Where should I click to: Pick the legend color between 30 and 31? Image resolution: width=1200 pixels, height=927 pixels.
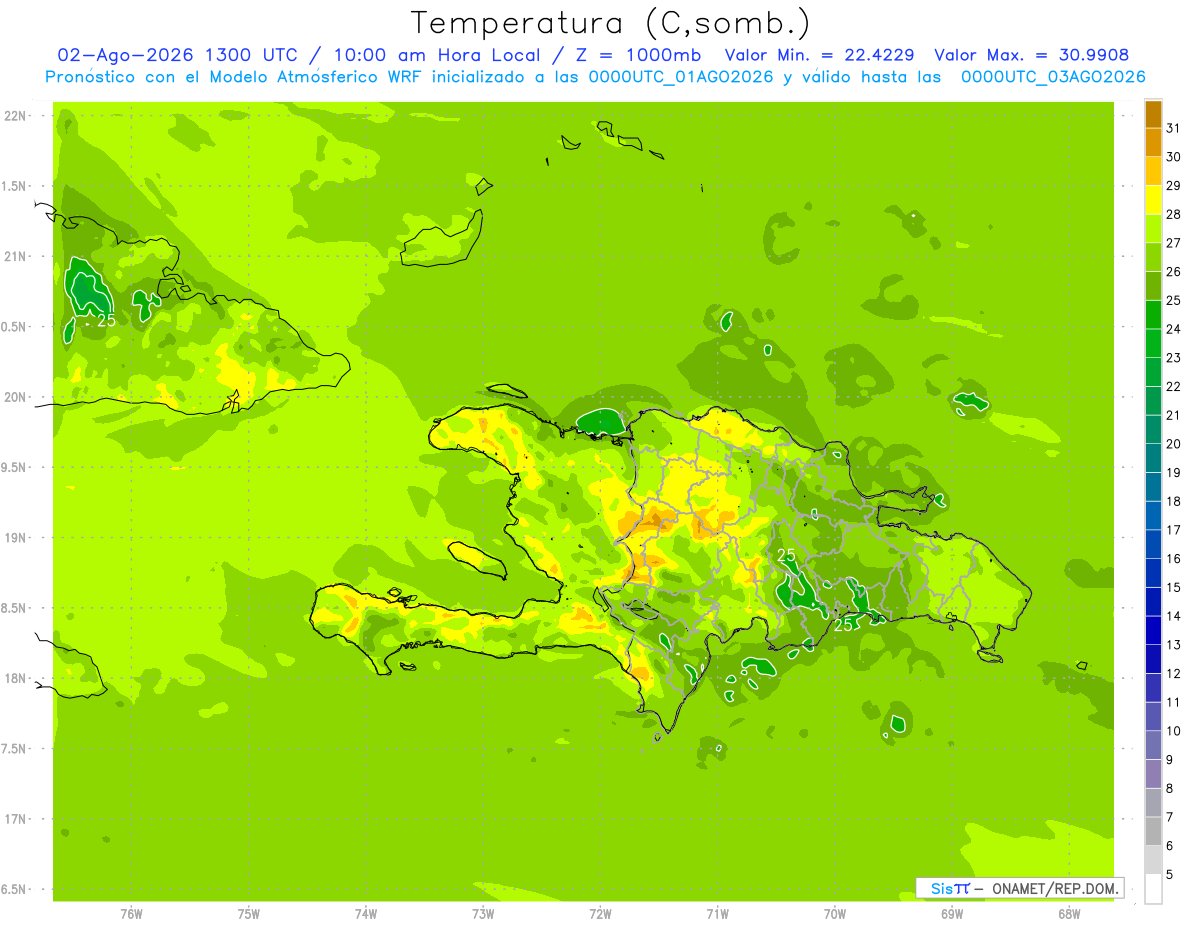1153,142
